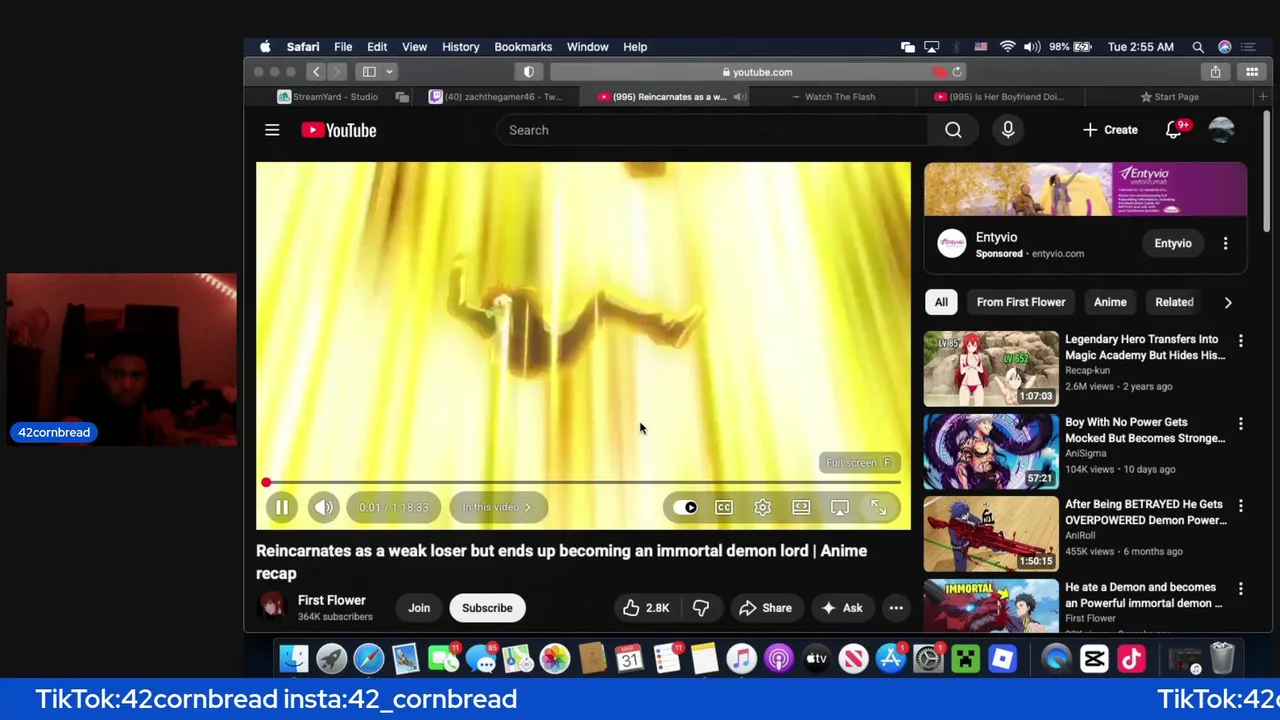The width and height of the screenshot is (1280, 720).
Task: Open Legendary Hero video thumbnail
Action: [x=991, y=368]
